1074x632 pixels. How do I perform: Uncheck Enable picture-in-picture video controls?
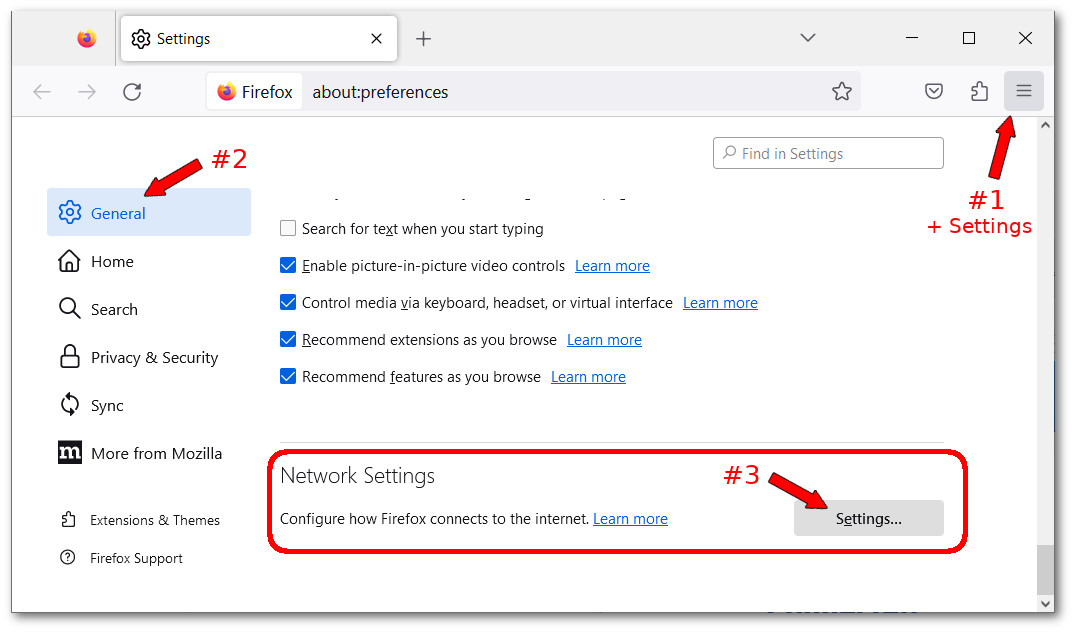288,266
